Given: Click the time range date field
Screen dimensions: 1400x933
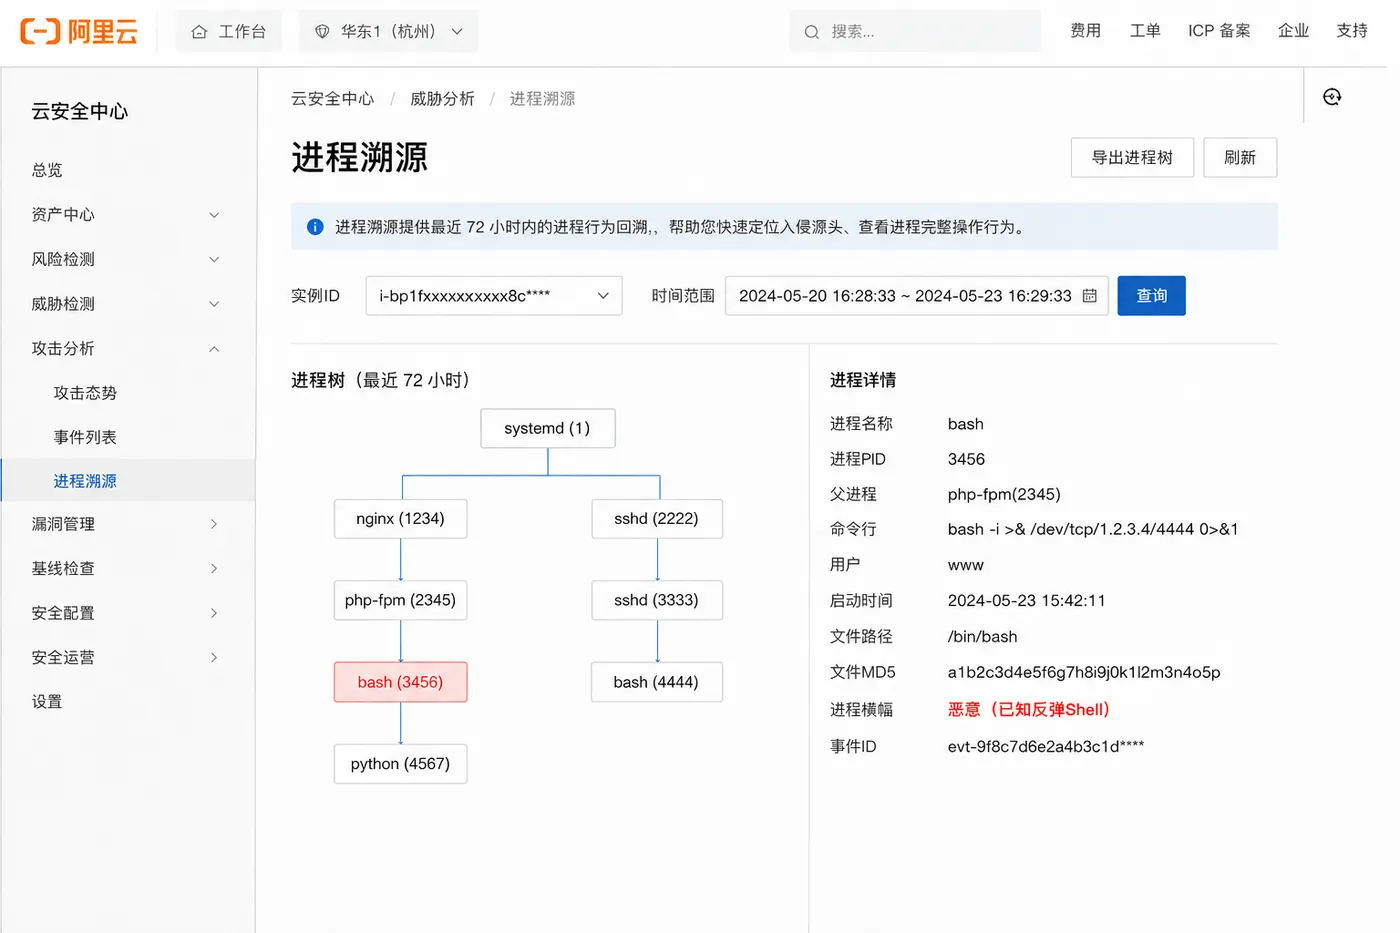Looking at the screenshot, I should click(917, 296).
